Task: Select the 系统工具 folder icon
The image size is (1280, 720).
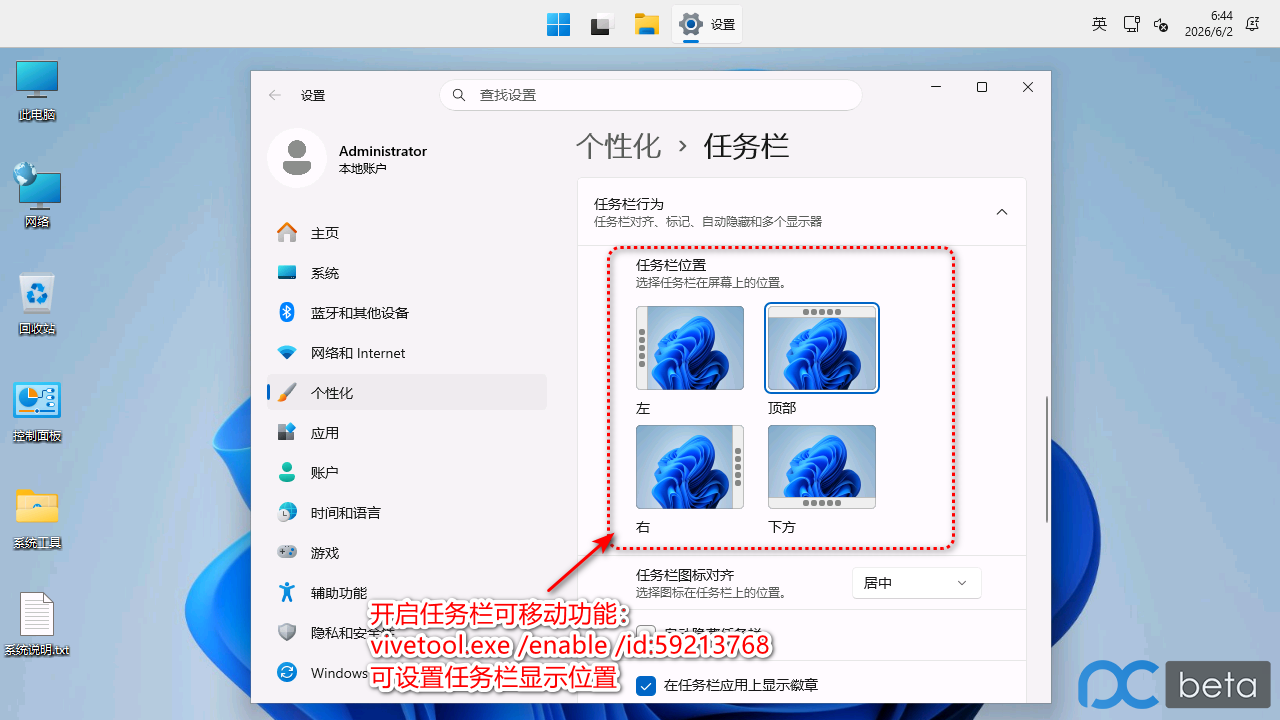Action: point(37,518)
